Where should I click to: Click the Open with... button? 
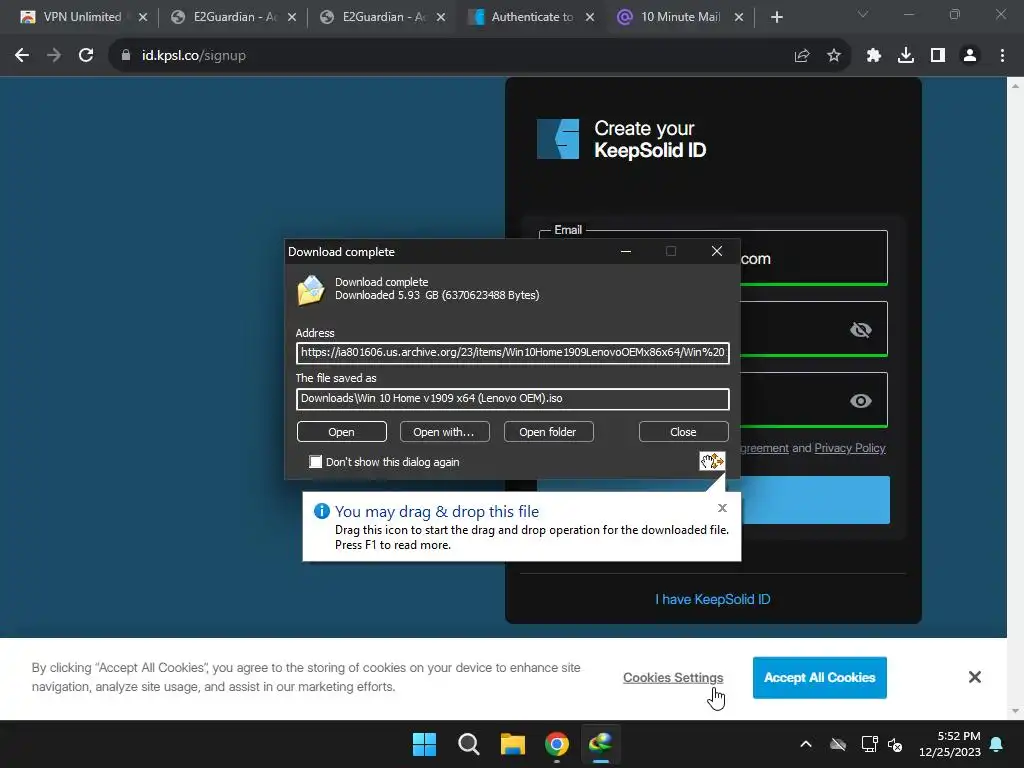444,432
